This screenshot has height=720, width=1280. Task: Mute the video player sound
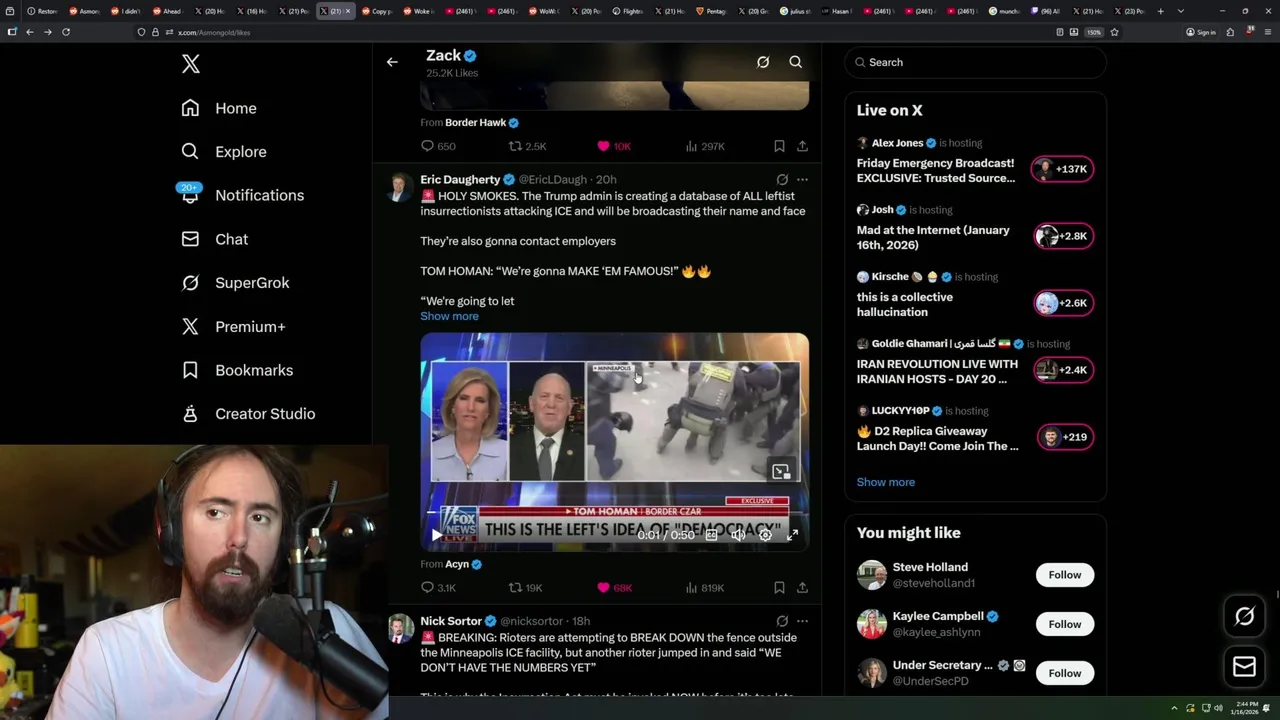tap(738, 535)
